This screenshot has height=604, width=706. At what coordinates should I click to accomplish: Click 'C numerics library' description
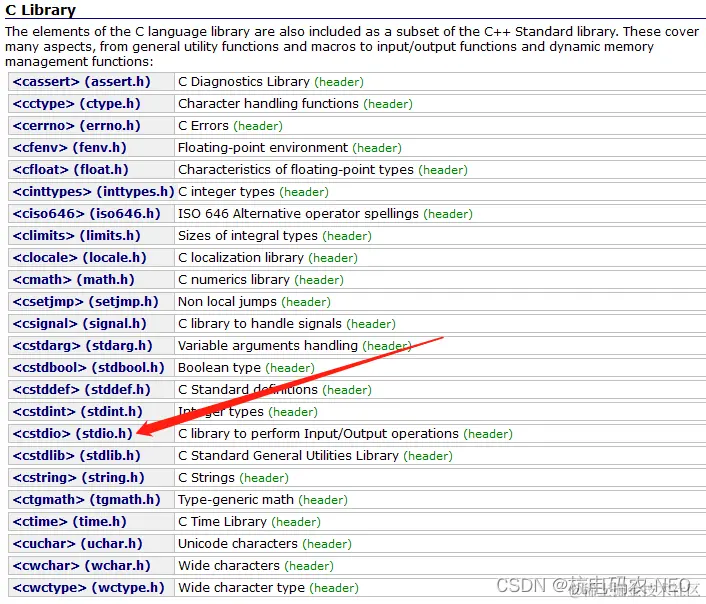pyautogui.click(x=234, y=280)
